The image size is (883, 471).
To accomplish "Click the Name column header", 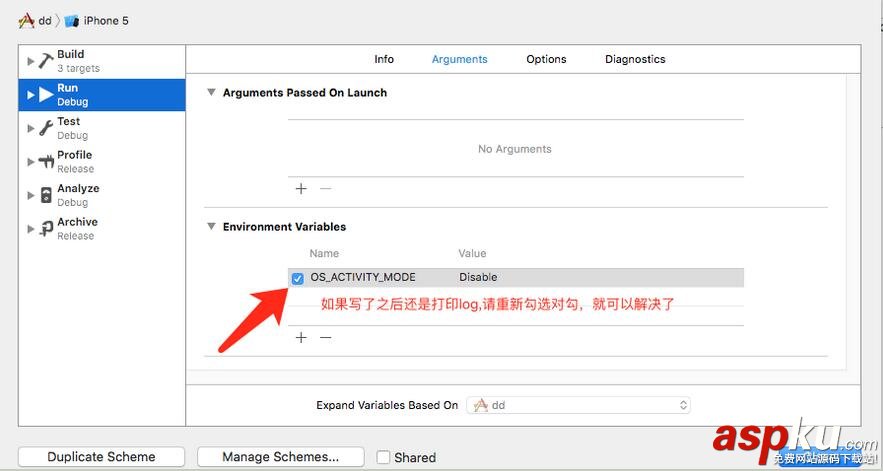I will coord(324,254).
